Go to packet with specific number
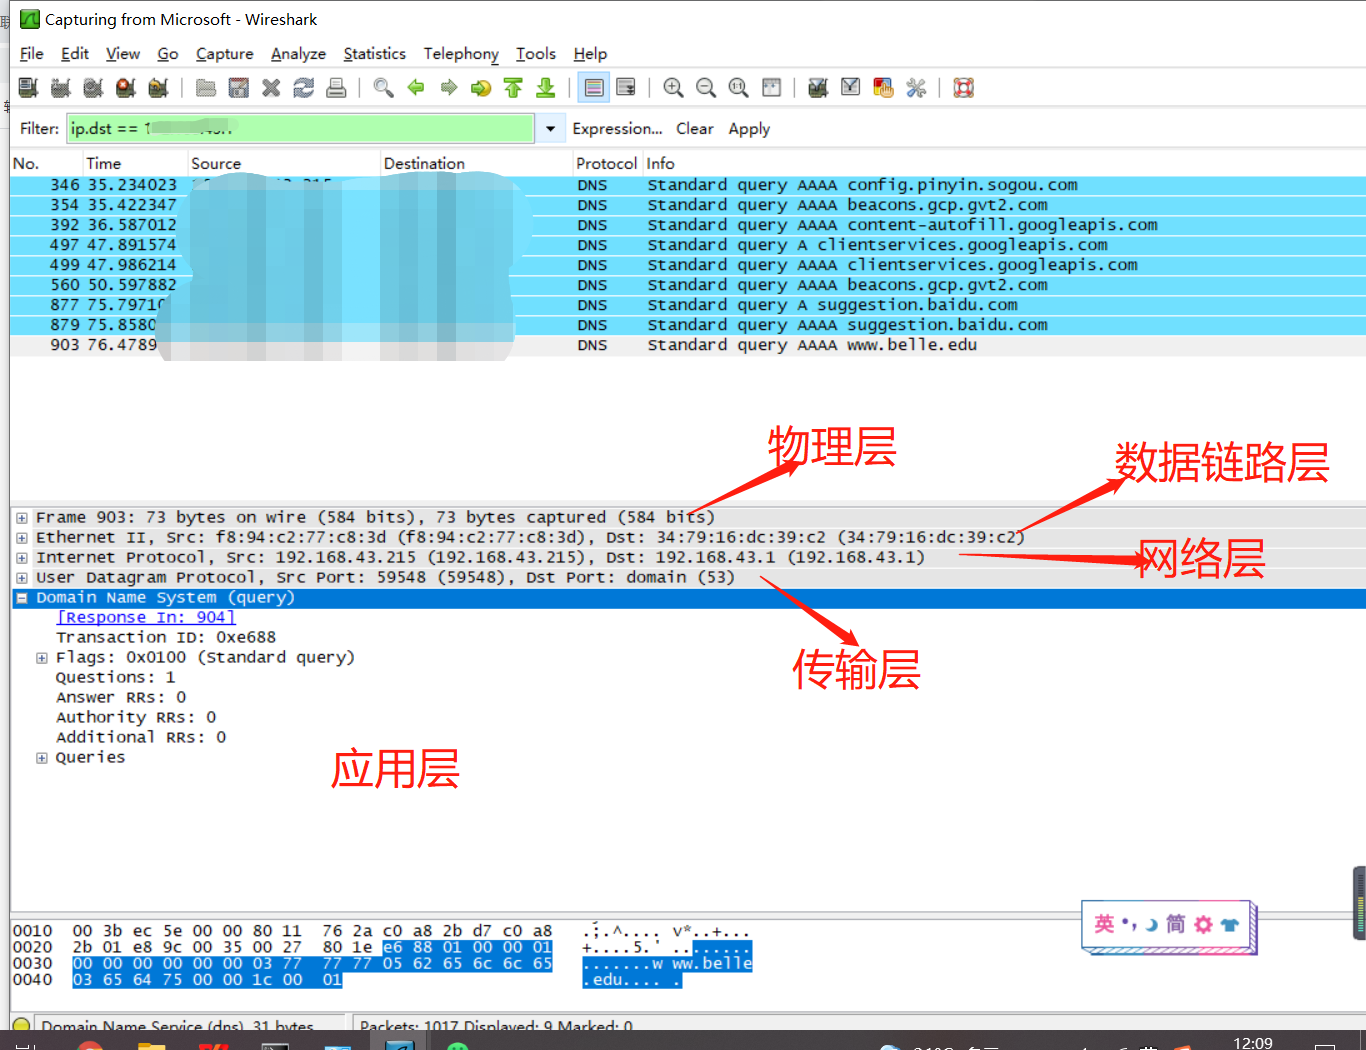This screenshot has width=1366, height=1050. pos(481,88)
